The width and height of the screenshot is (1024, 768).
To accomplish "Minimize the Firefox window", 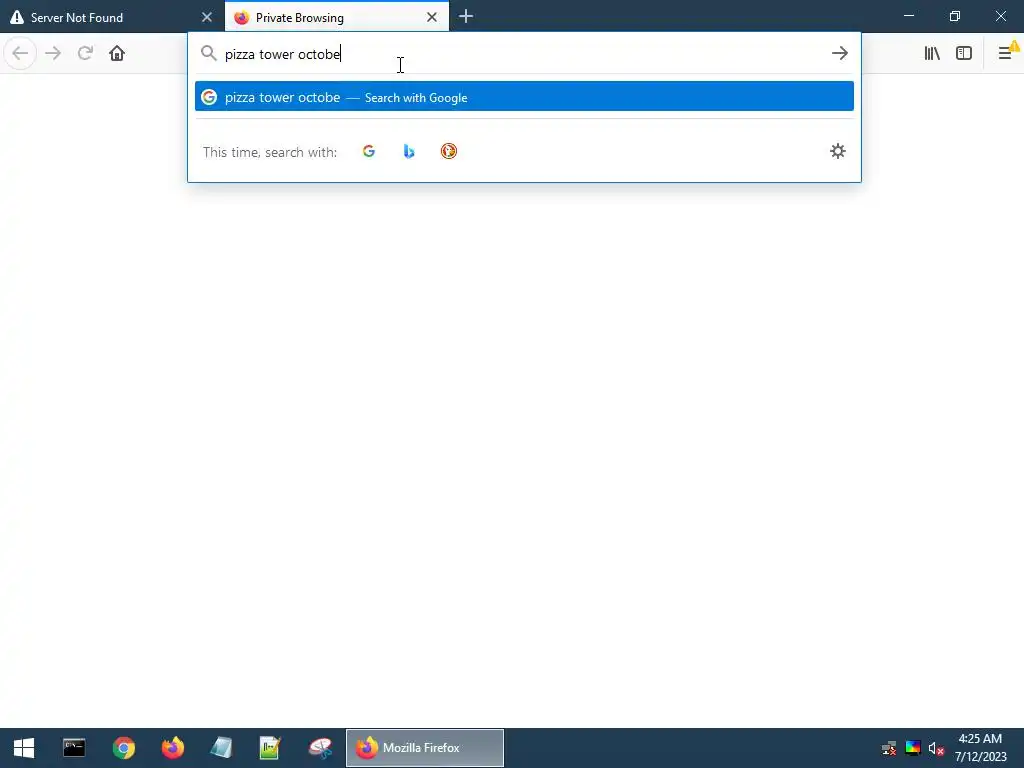I will tap(909, 16).
